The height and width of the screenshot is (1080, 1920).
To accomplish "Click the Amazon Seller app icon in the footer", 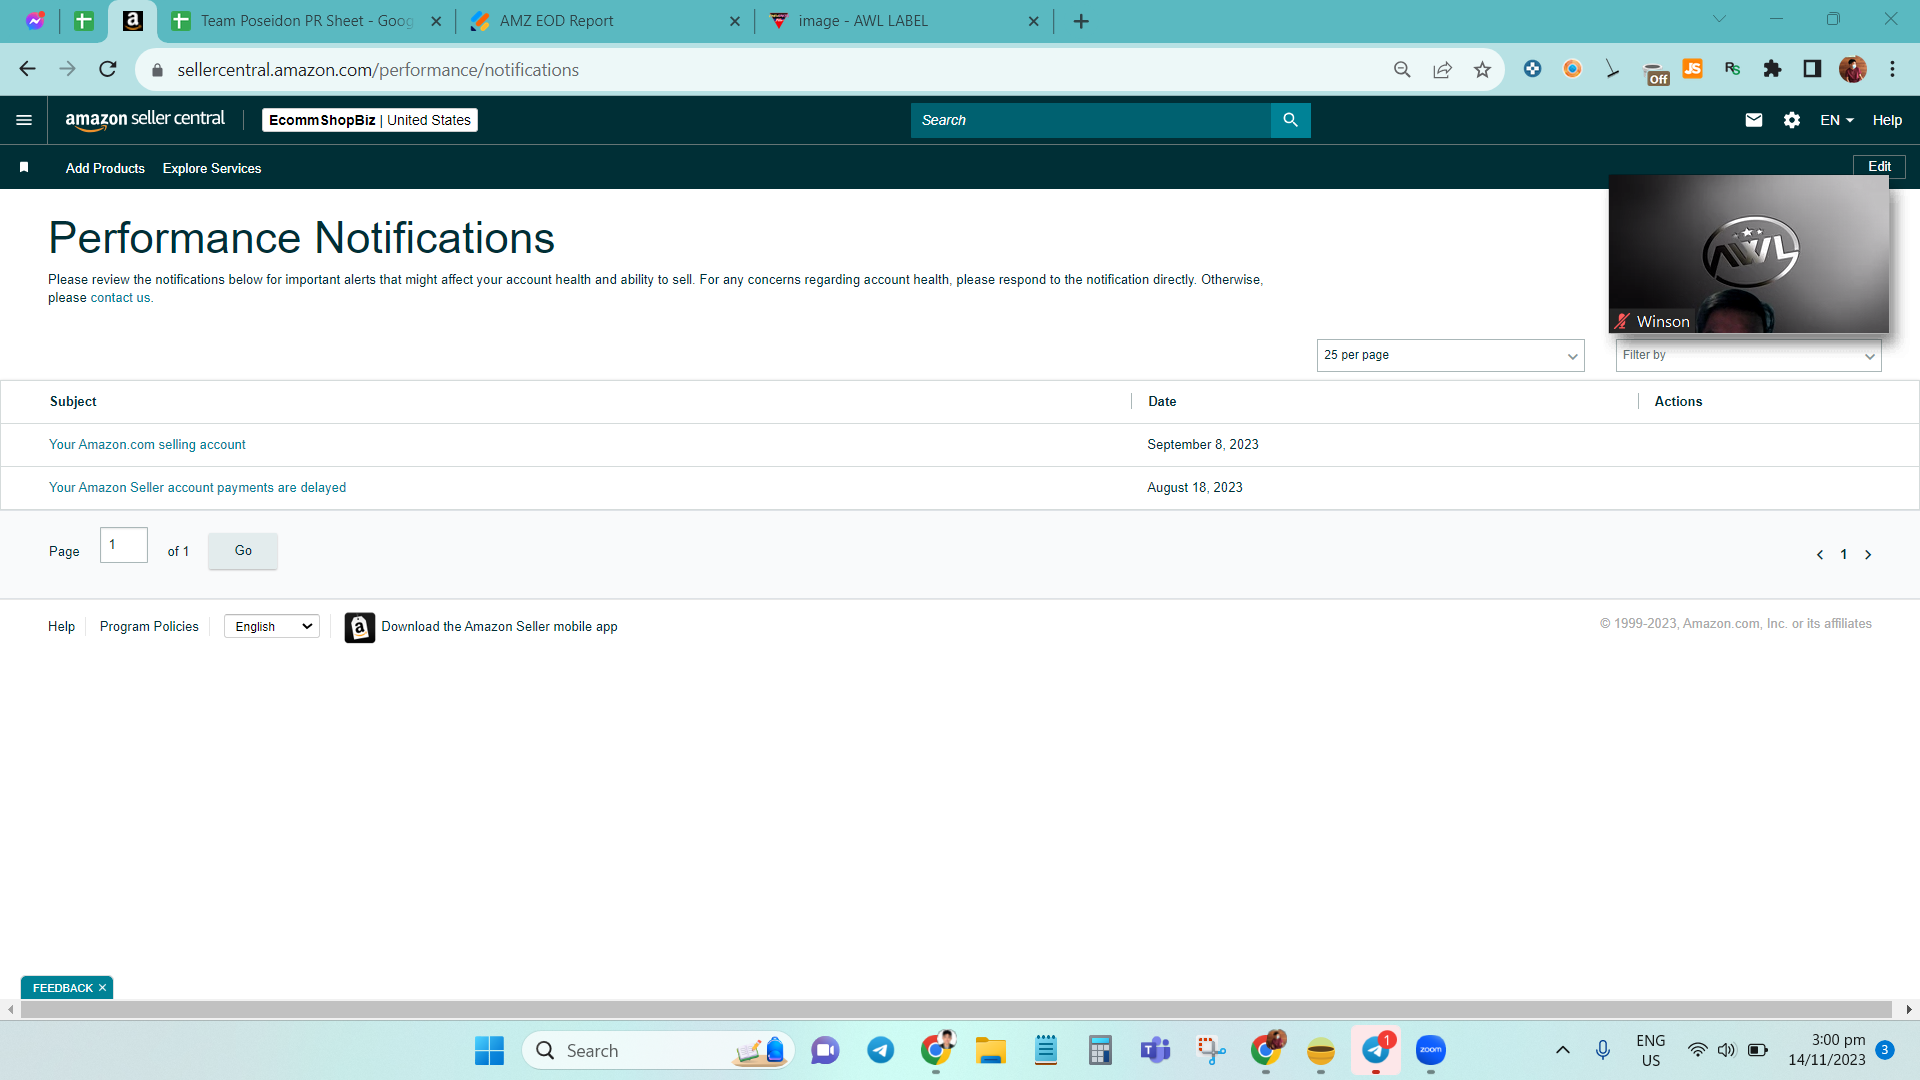I will (x=360, y=627).
